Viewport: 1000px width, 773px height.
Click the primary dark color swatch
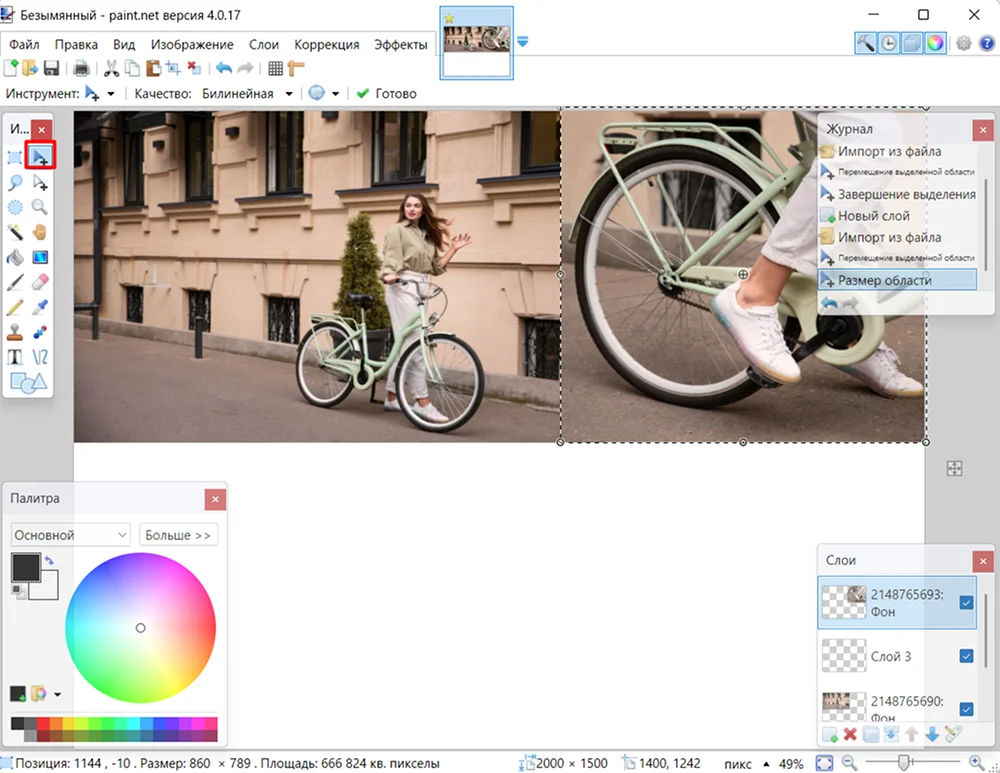point(26,567)
